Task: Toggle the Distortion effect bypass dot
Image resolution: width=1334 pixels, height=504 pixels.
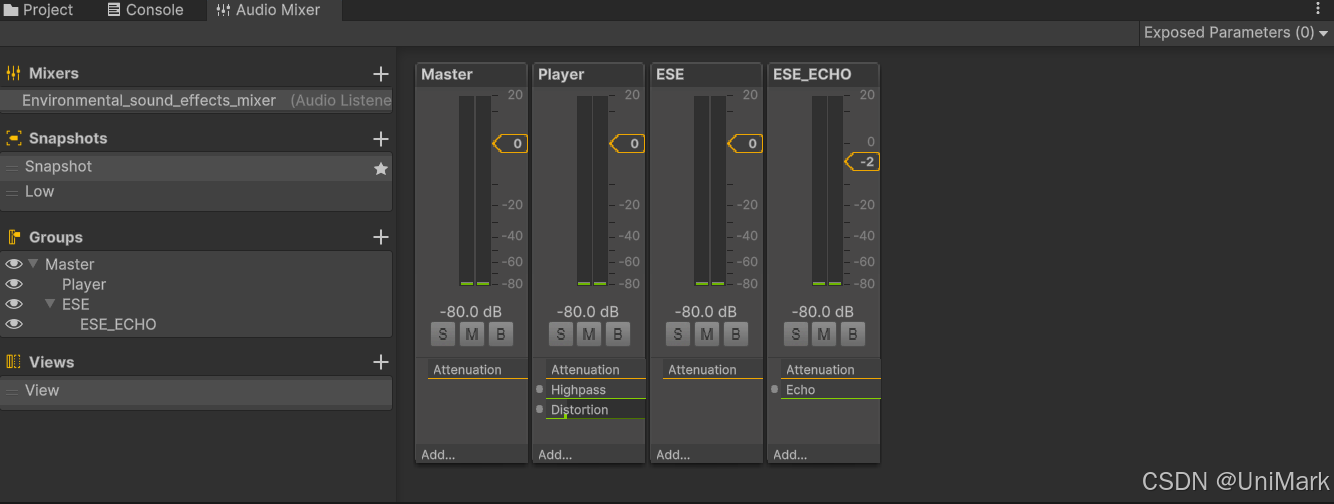Action: [540, 410]
